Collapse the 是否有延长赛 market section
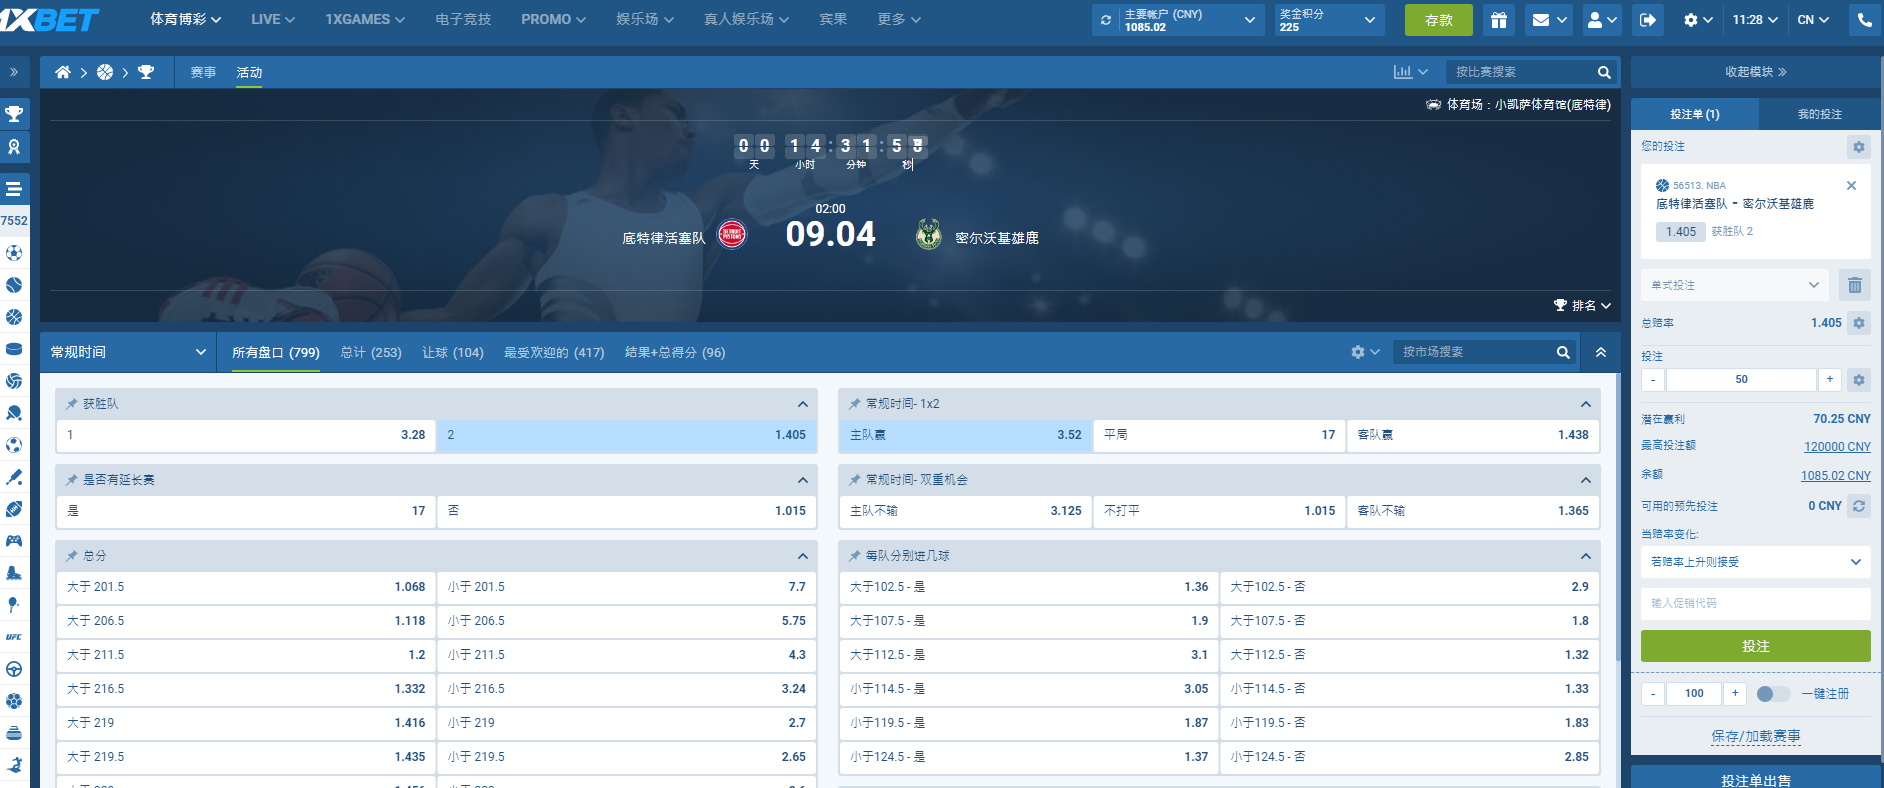The image size is (1884, 788). pyautogui.click(x=802, y=480)
